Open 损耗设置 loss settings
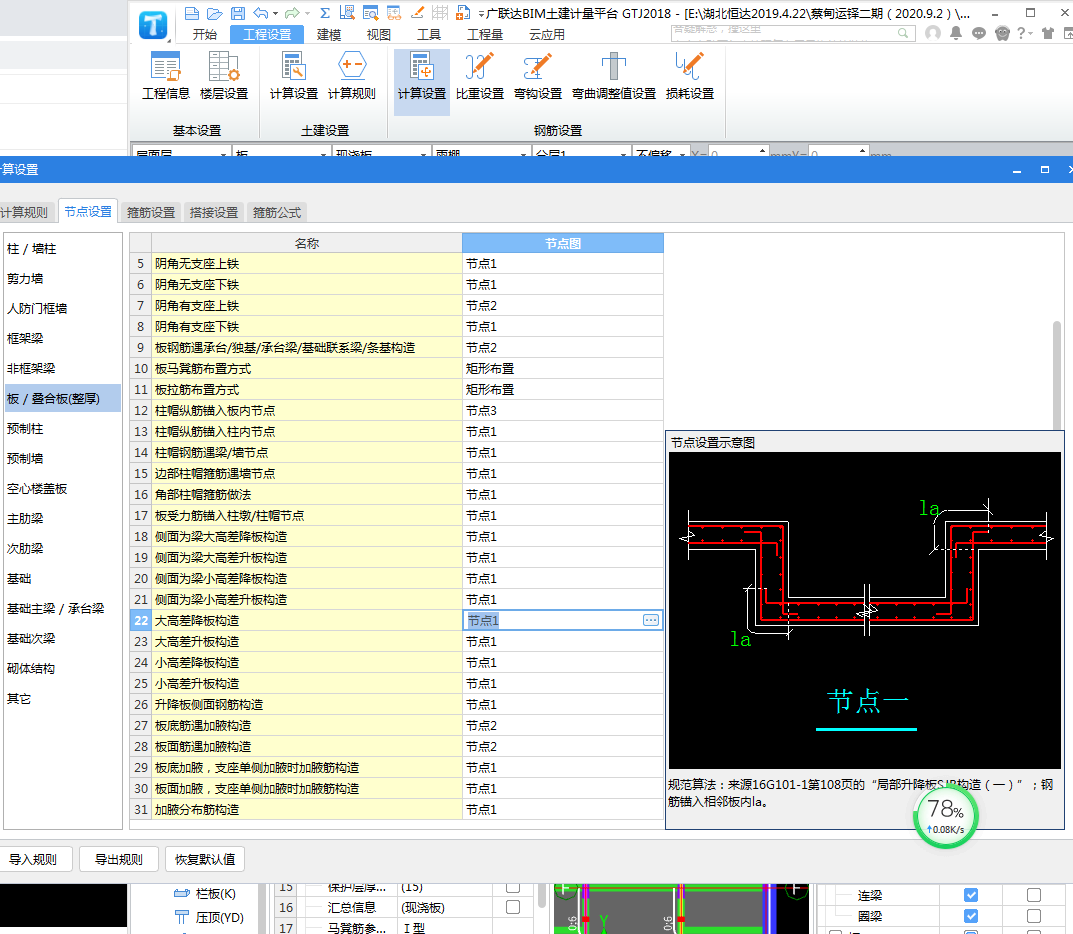The image size is (1073, 934). click(690, 76)
